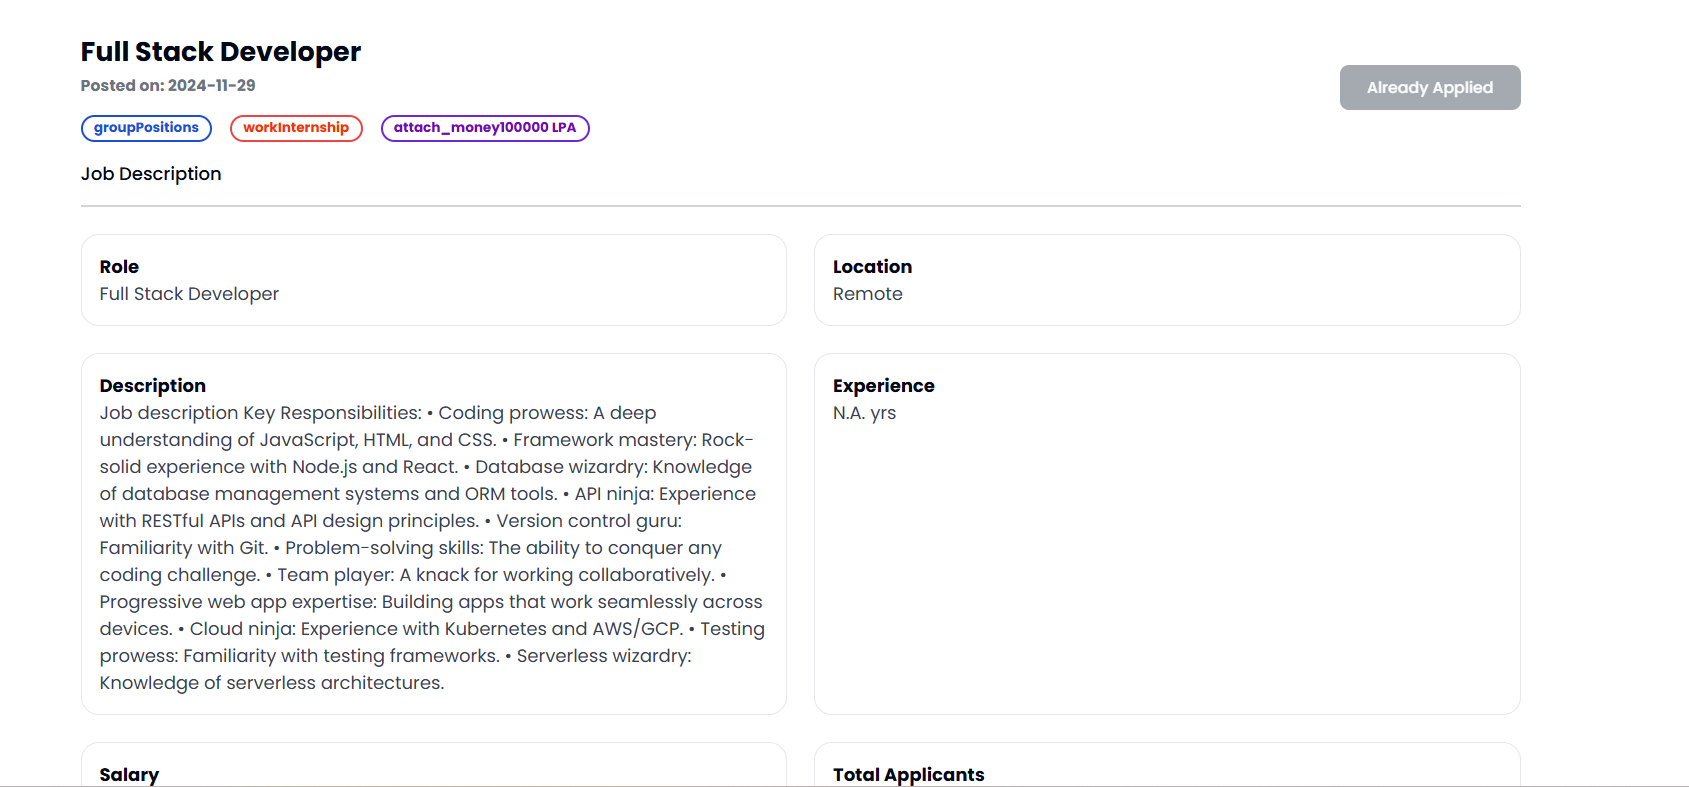This screenshot has width=1689, height=787.
Task: Click the Posted on: 2024-11-29 date
Action: click(168, 86)
